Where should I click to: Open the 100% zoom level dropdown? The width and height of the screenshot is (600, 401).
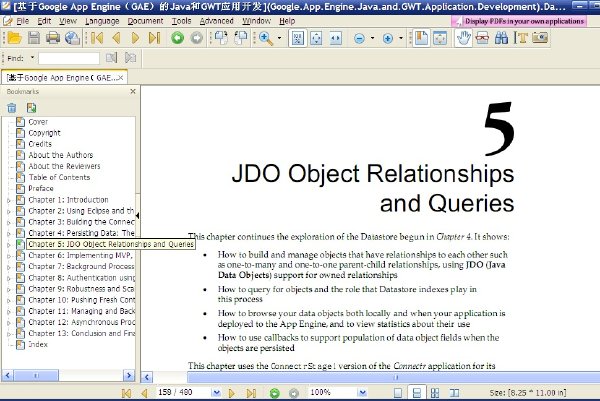(x=362, y=393)
